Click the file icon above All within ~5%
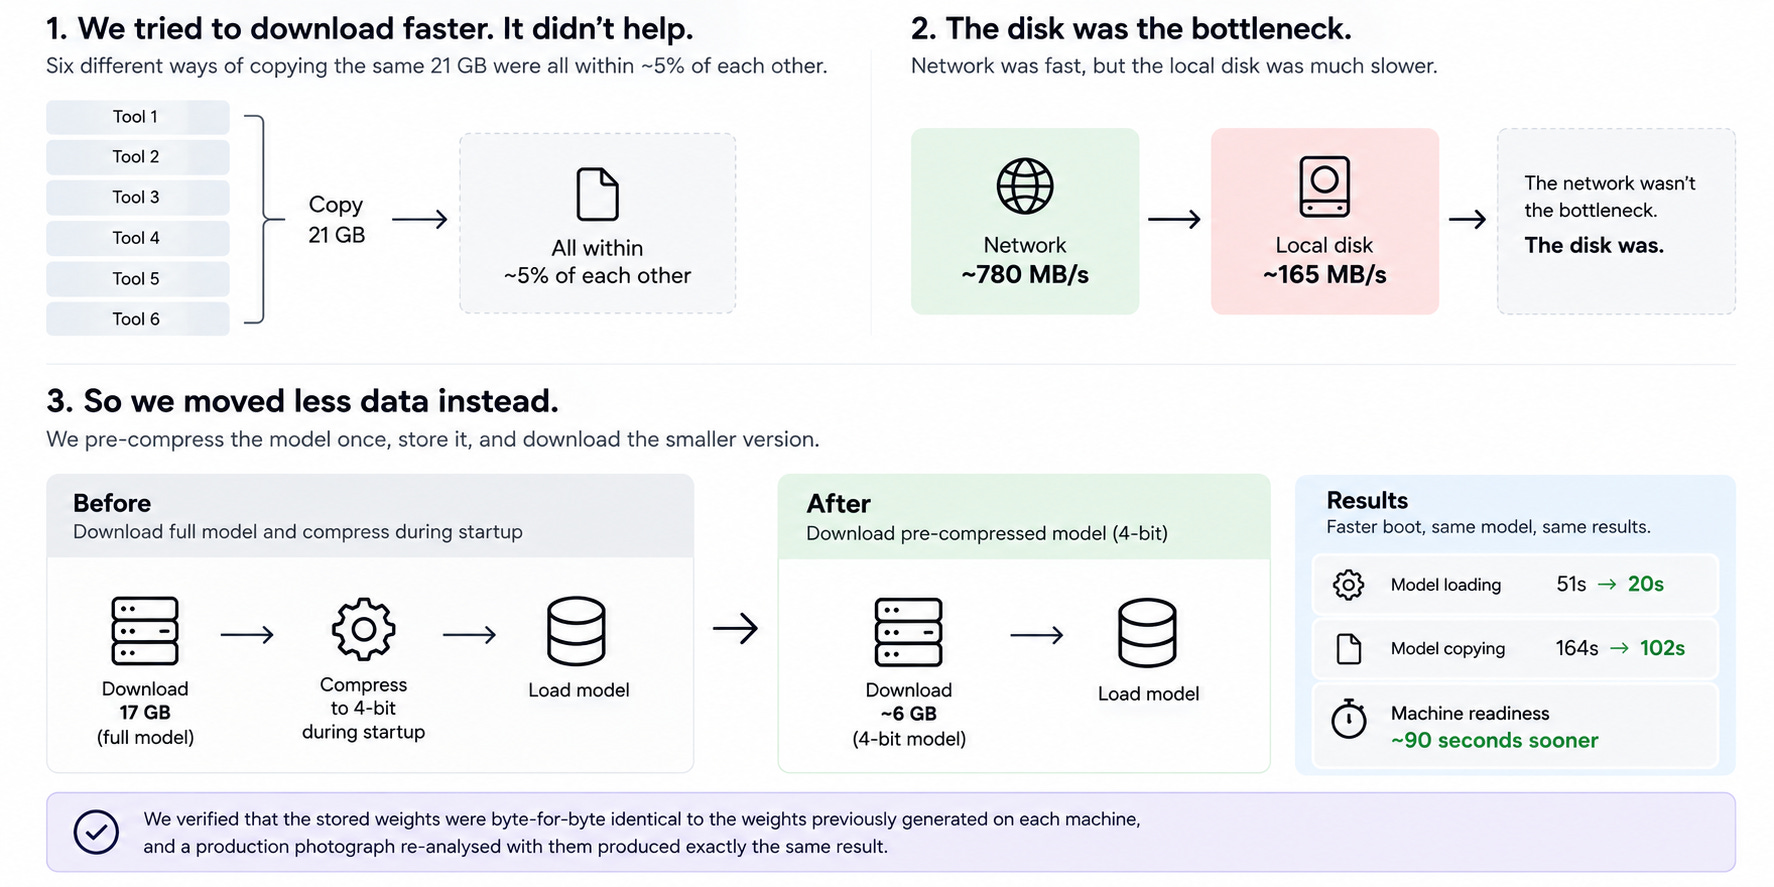This screenshot has width=1774, height=887. click(597, 194)
